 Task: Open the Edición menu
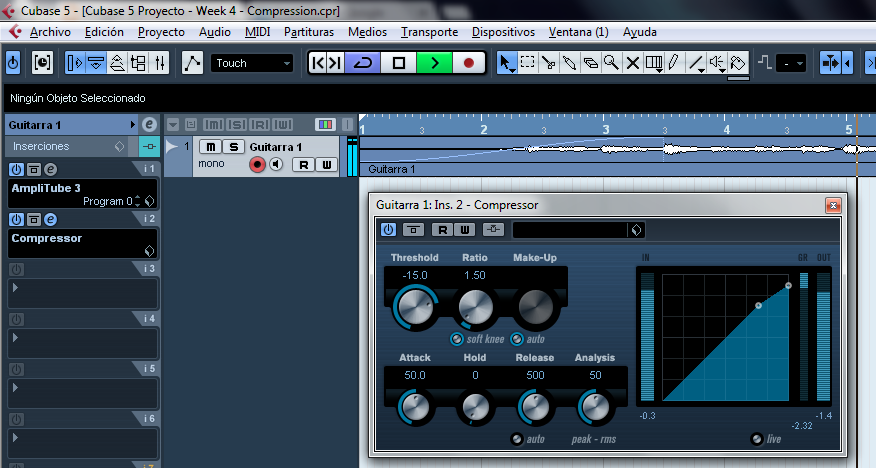[104, 32]
